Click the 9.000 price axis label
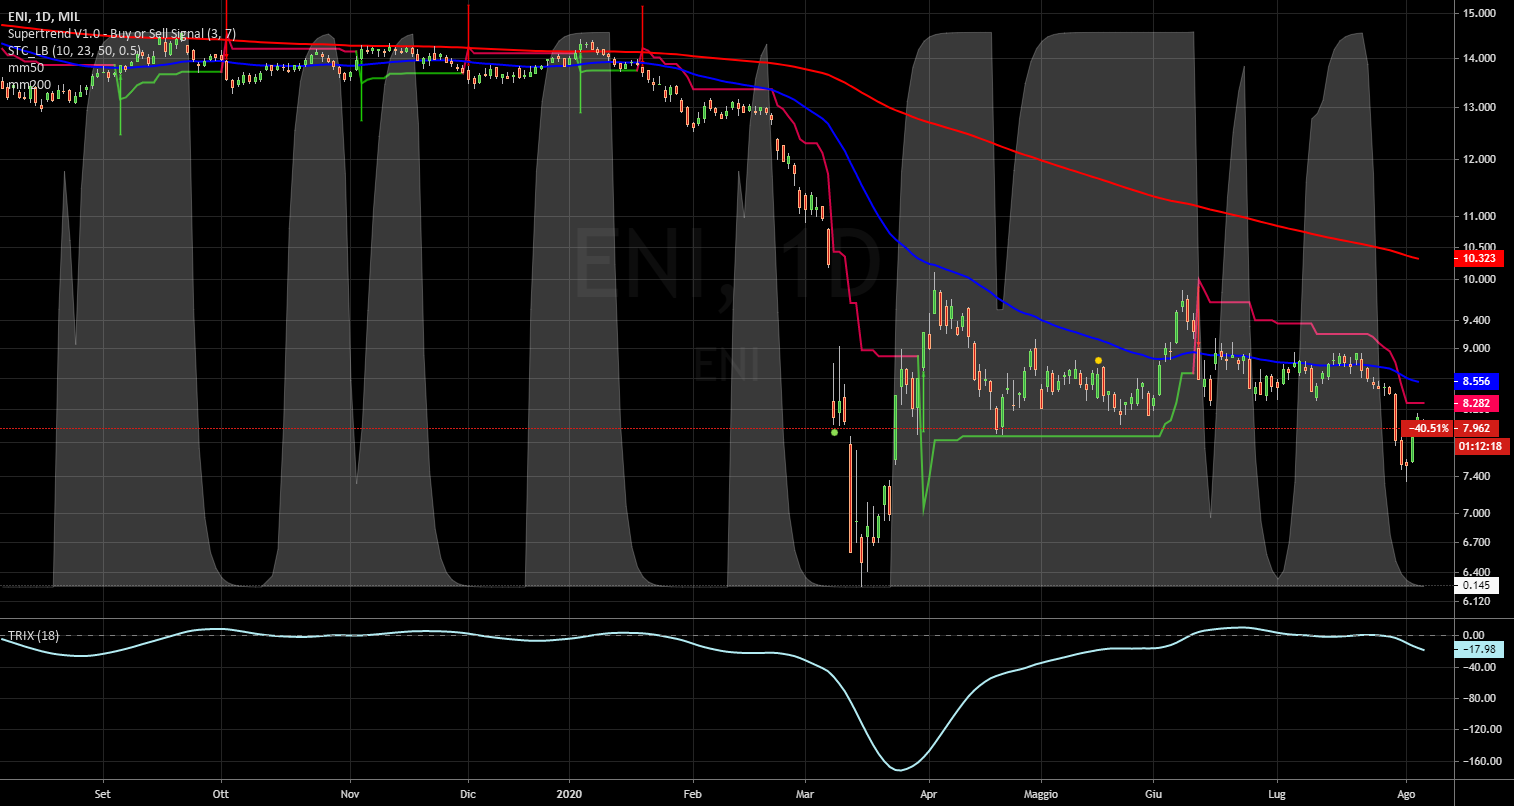1514x806 pixels. pos(1478,348)
